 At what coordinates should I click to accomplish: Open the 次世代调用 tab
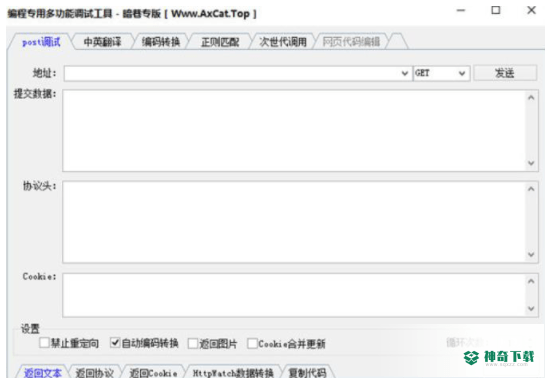pyautogui.click(x=283, y=42)
